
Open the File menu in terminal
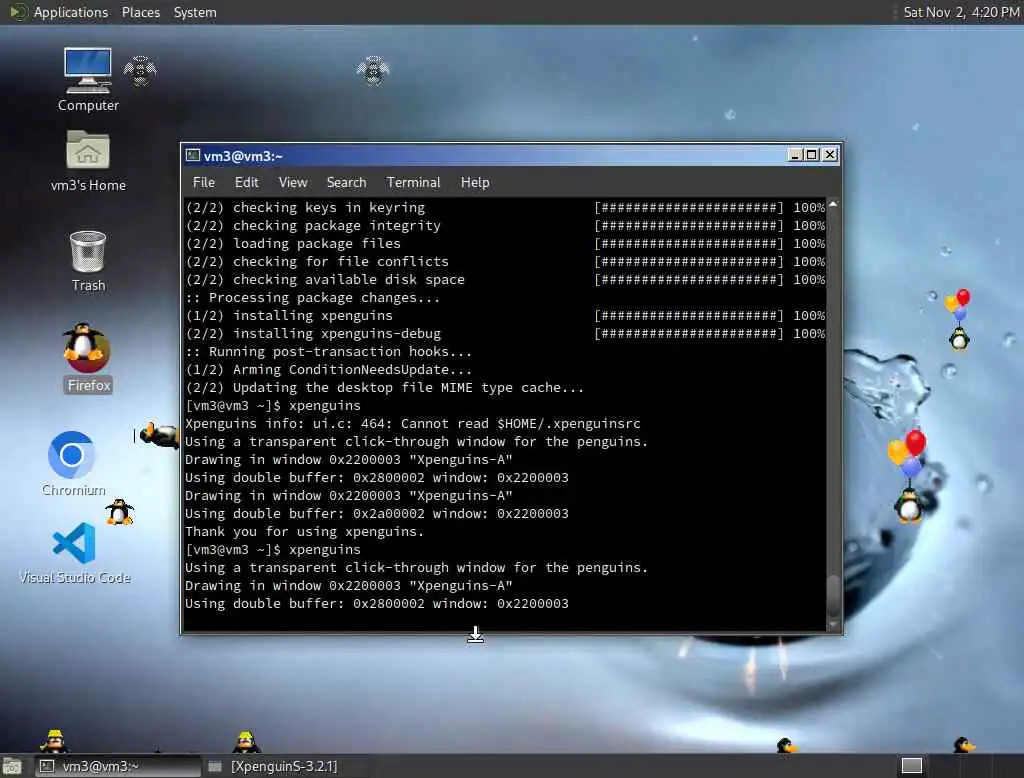point(204,182)
